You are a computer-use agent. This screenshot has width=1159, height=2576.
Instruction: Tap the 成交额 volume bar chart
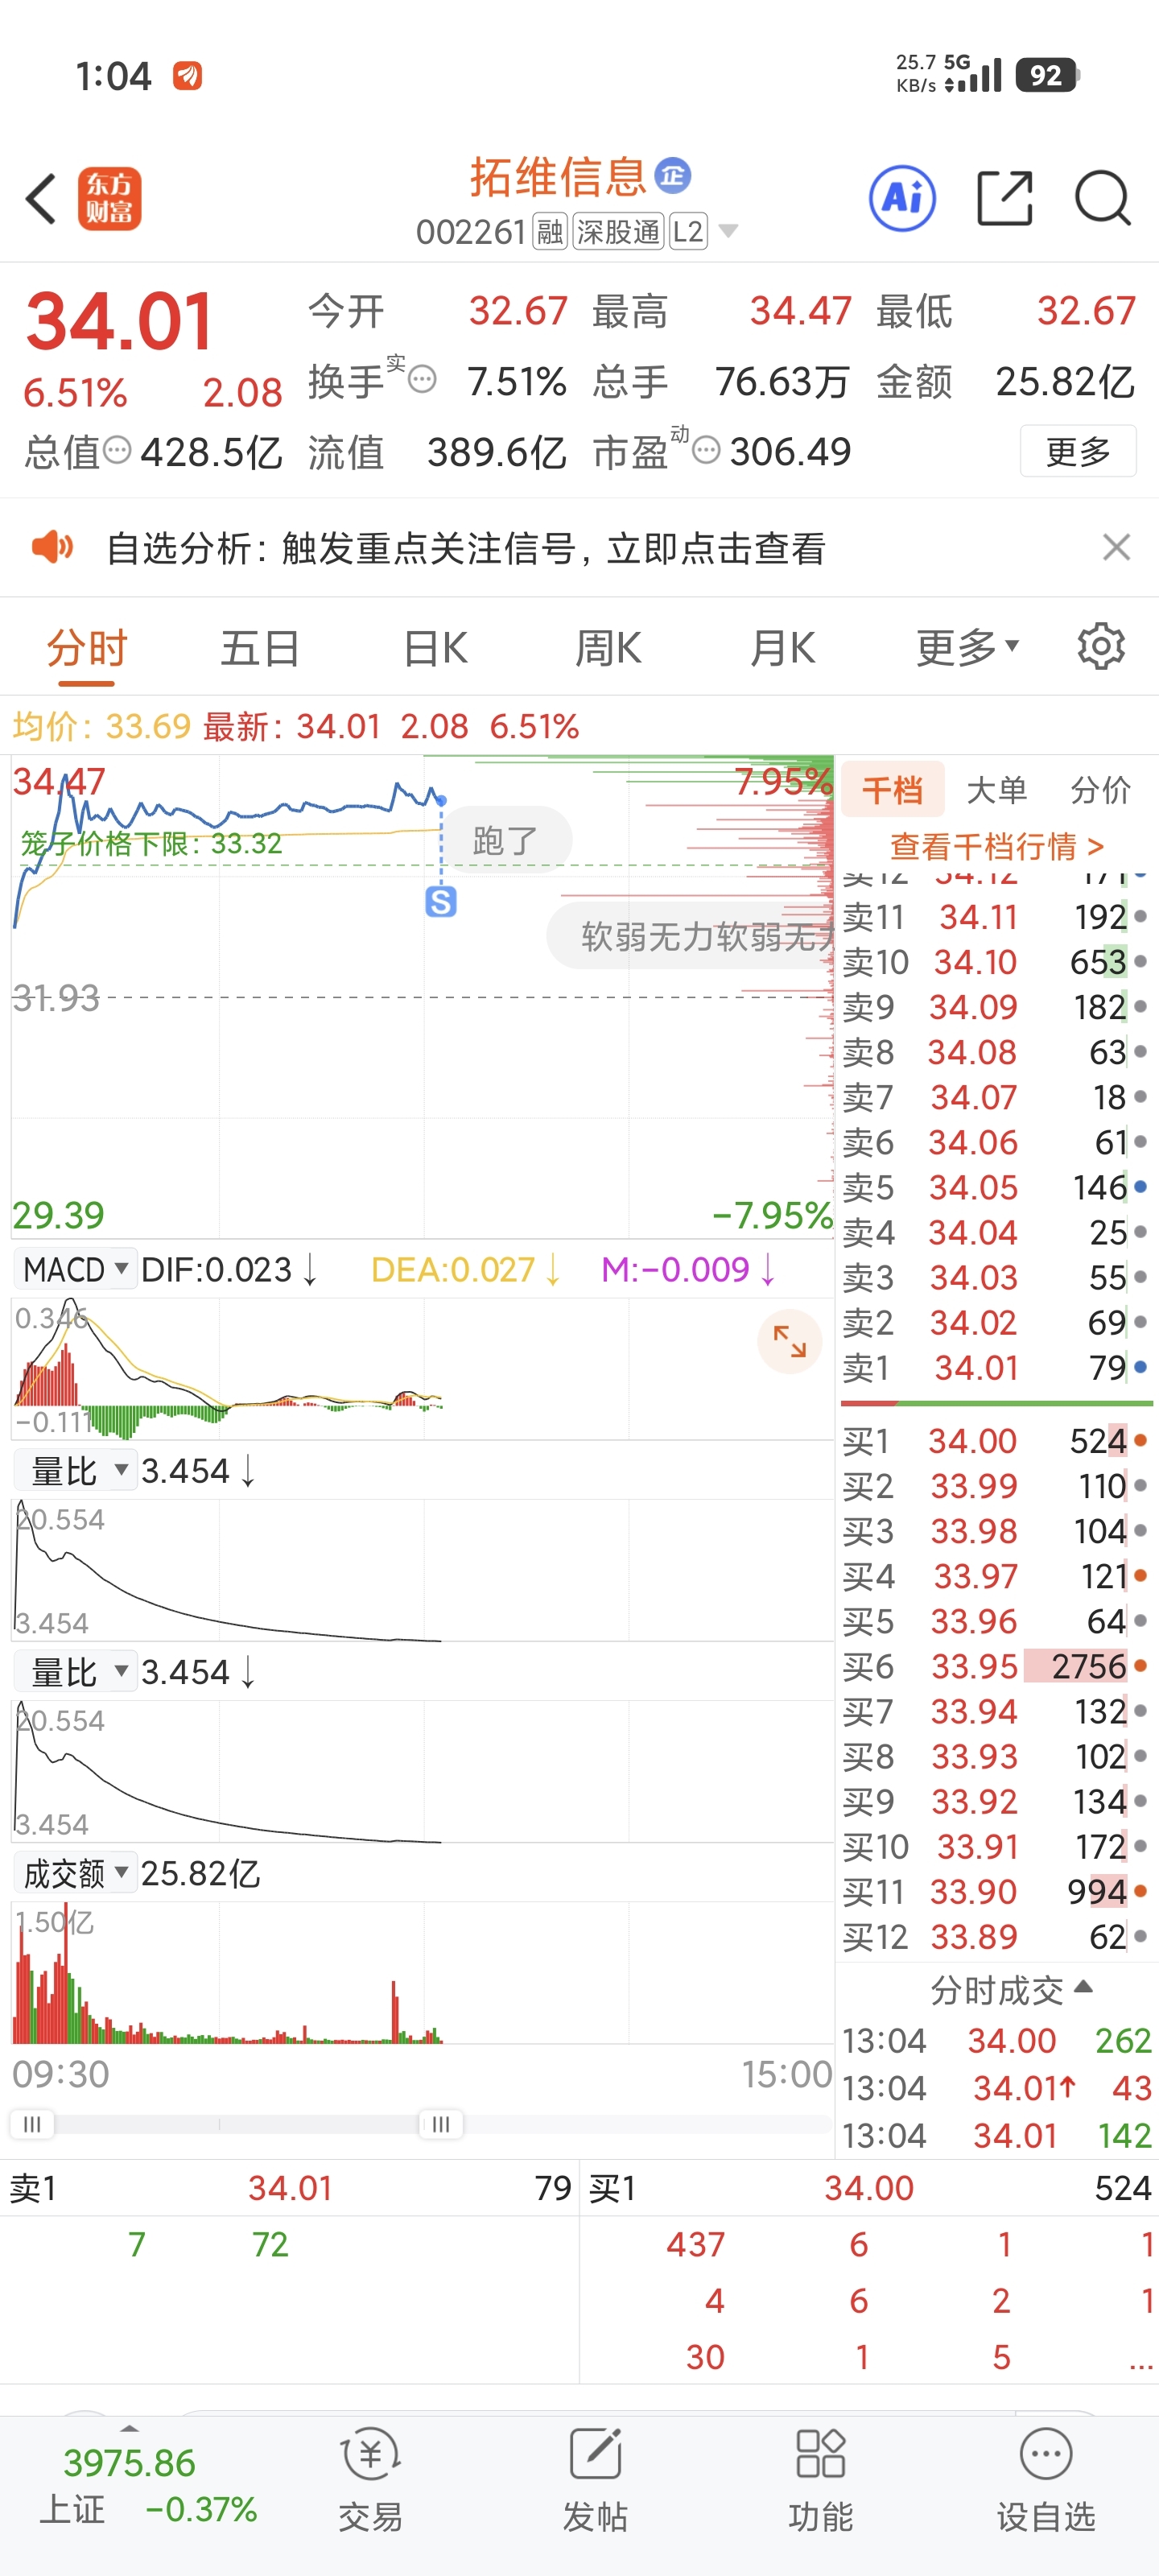click(422, 1973)
